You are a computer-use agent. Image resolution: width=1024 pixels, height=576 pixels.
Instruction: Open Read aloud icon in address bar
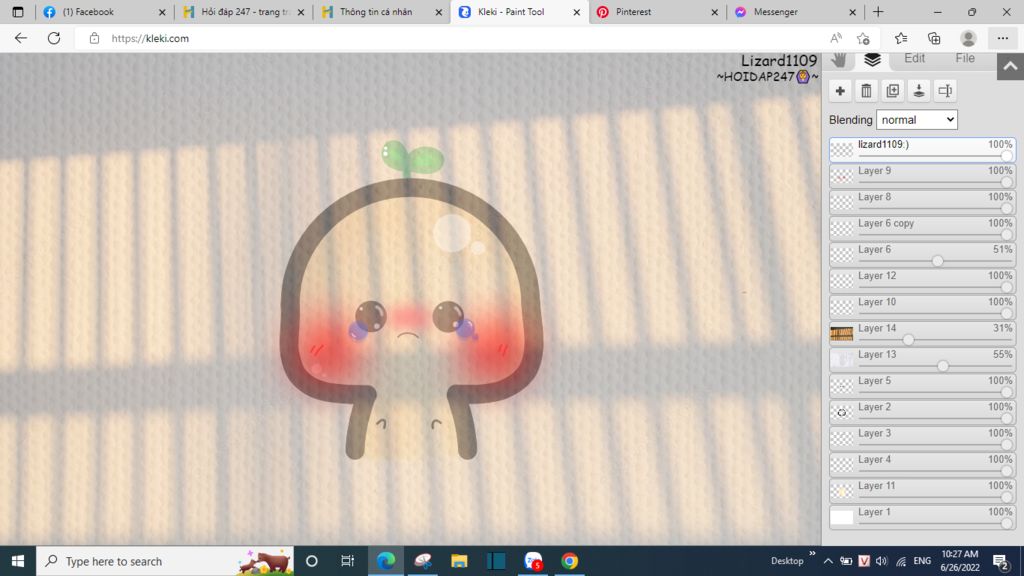tap(836, 38)
